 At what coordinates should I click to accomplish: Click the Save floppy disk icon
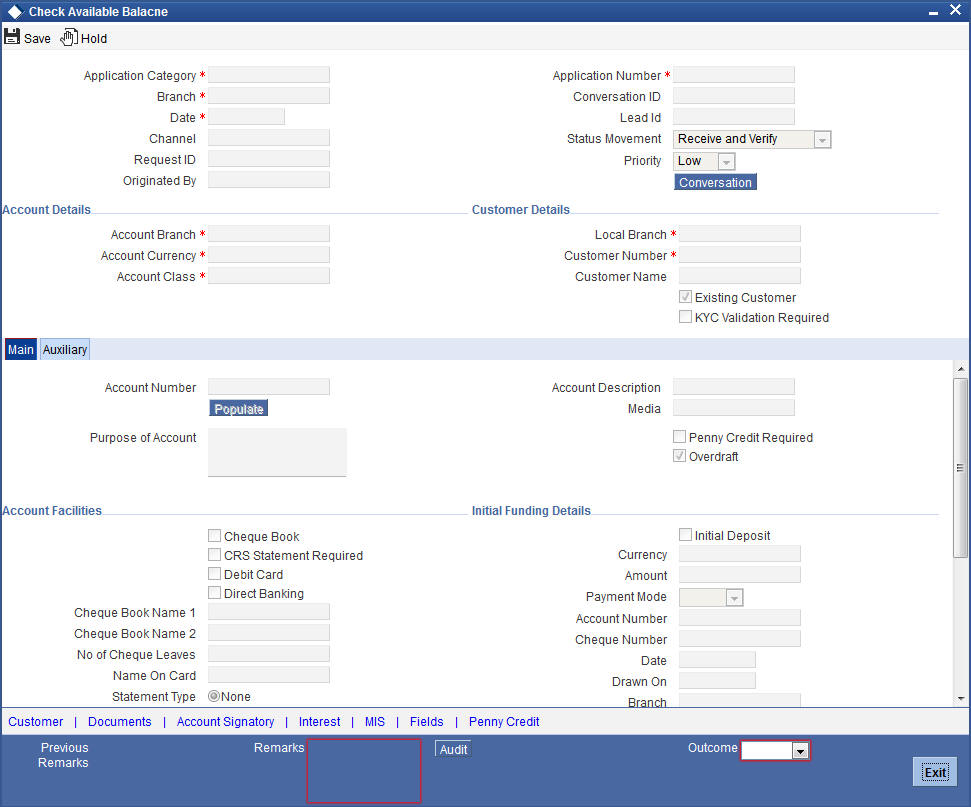(x=12, y=37)
